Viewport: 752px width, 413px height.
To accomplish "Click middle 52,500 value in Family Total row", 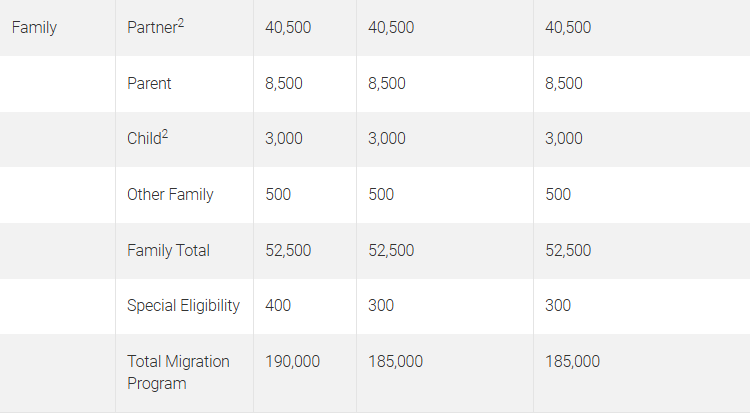I will [x=391, y=251].
